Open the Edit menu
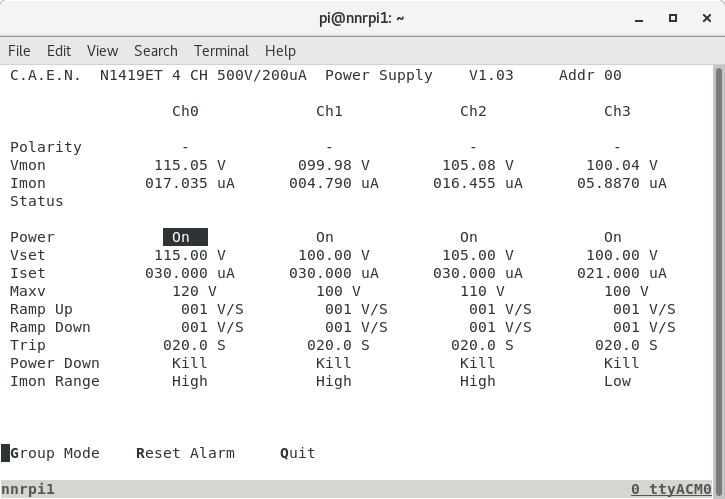725x499 pixels. (59, 51)
